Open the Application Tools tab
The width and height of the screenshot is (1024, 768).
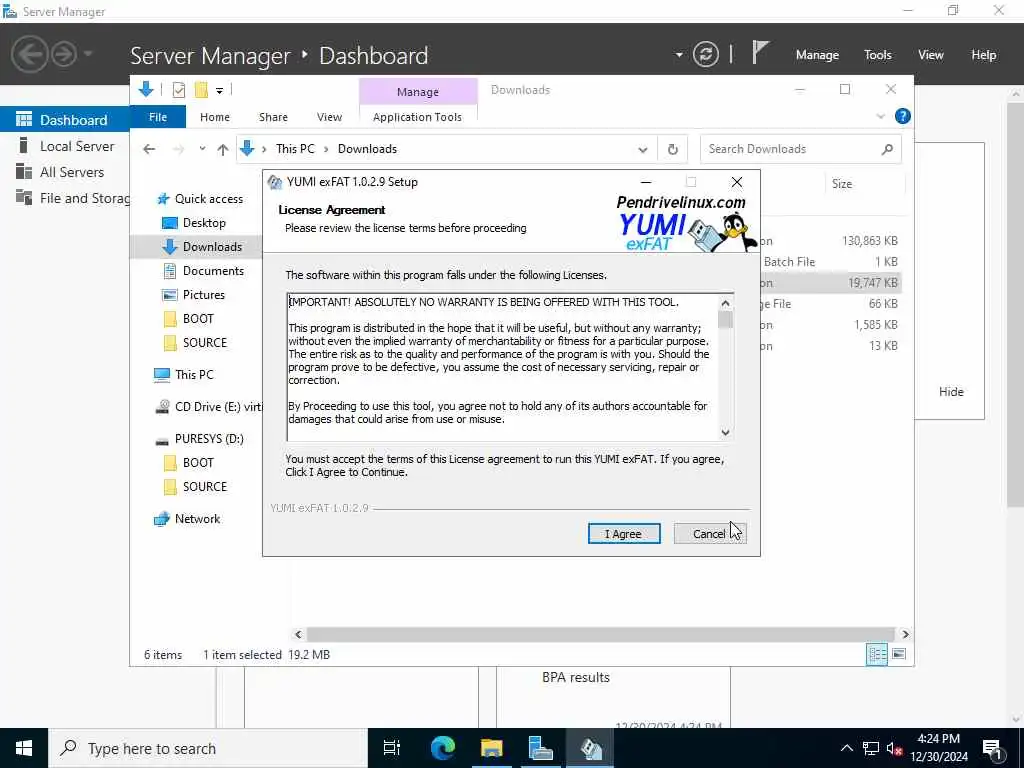(417, 117)
